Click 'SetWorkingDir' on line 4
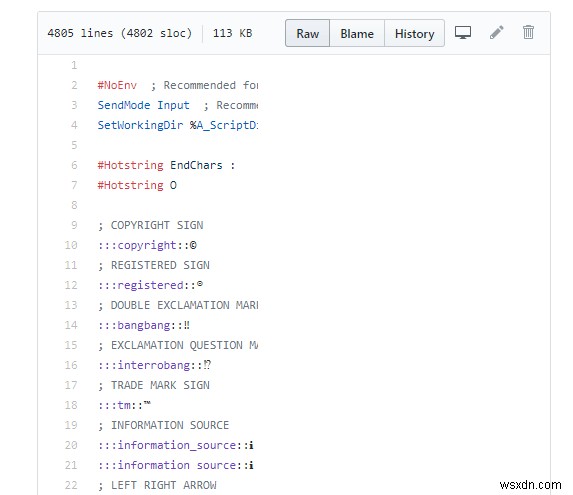Screen dimensions: 573x495 coord(140,125)
